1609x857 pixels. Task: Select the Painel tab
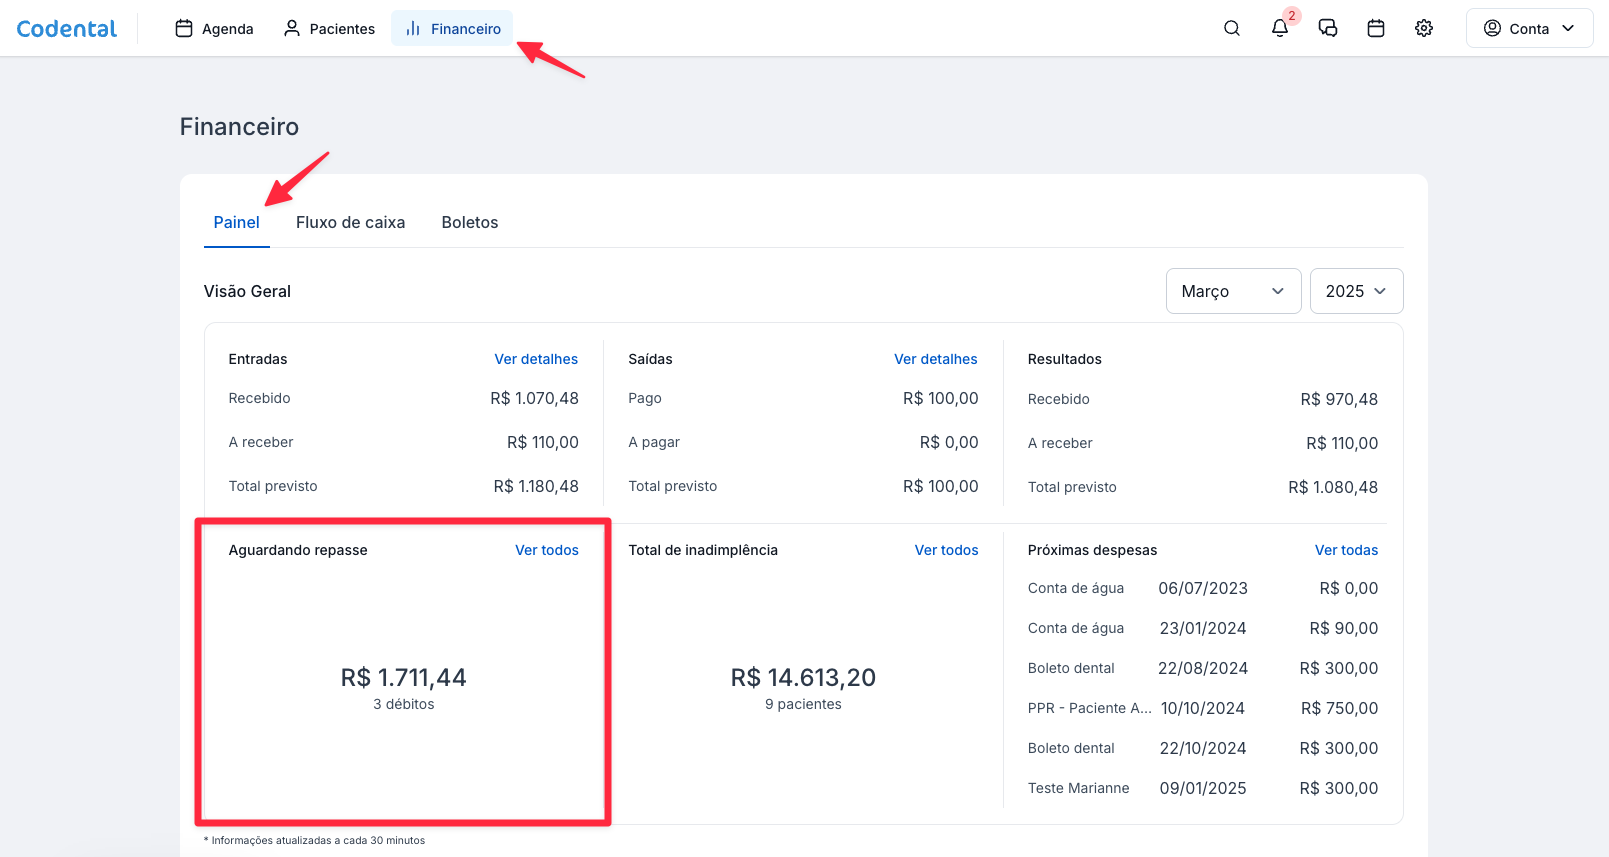(x=236, y=222)
